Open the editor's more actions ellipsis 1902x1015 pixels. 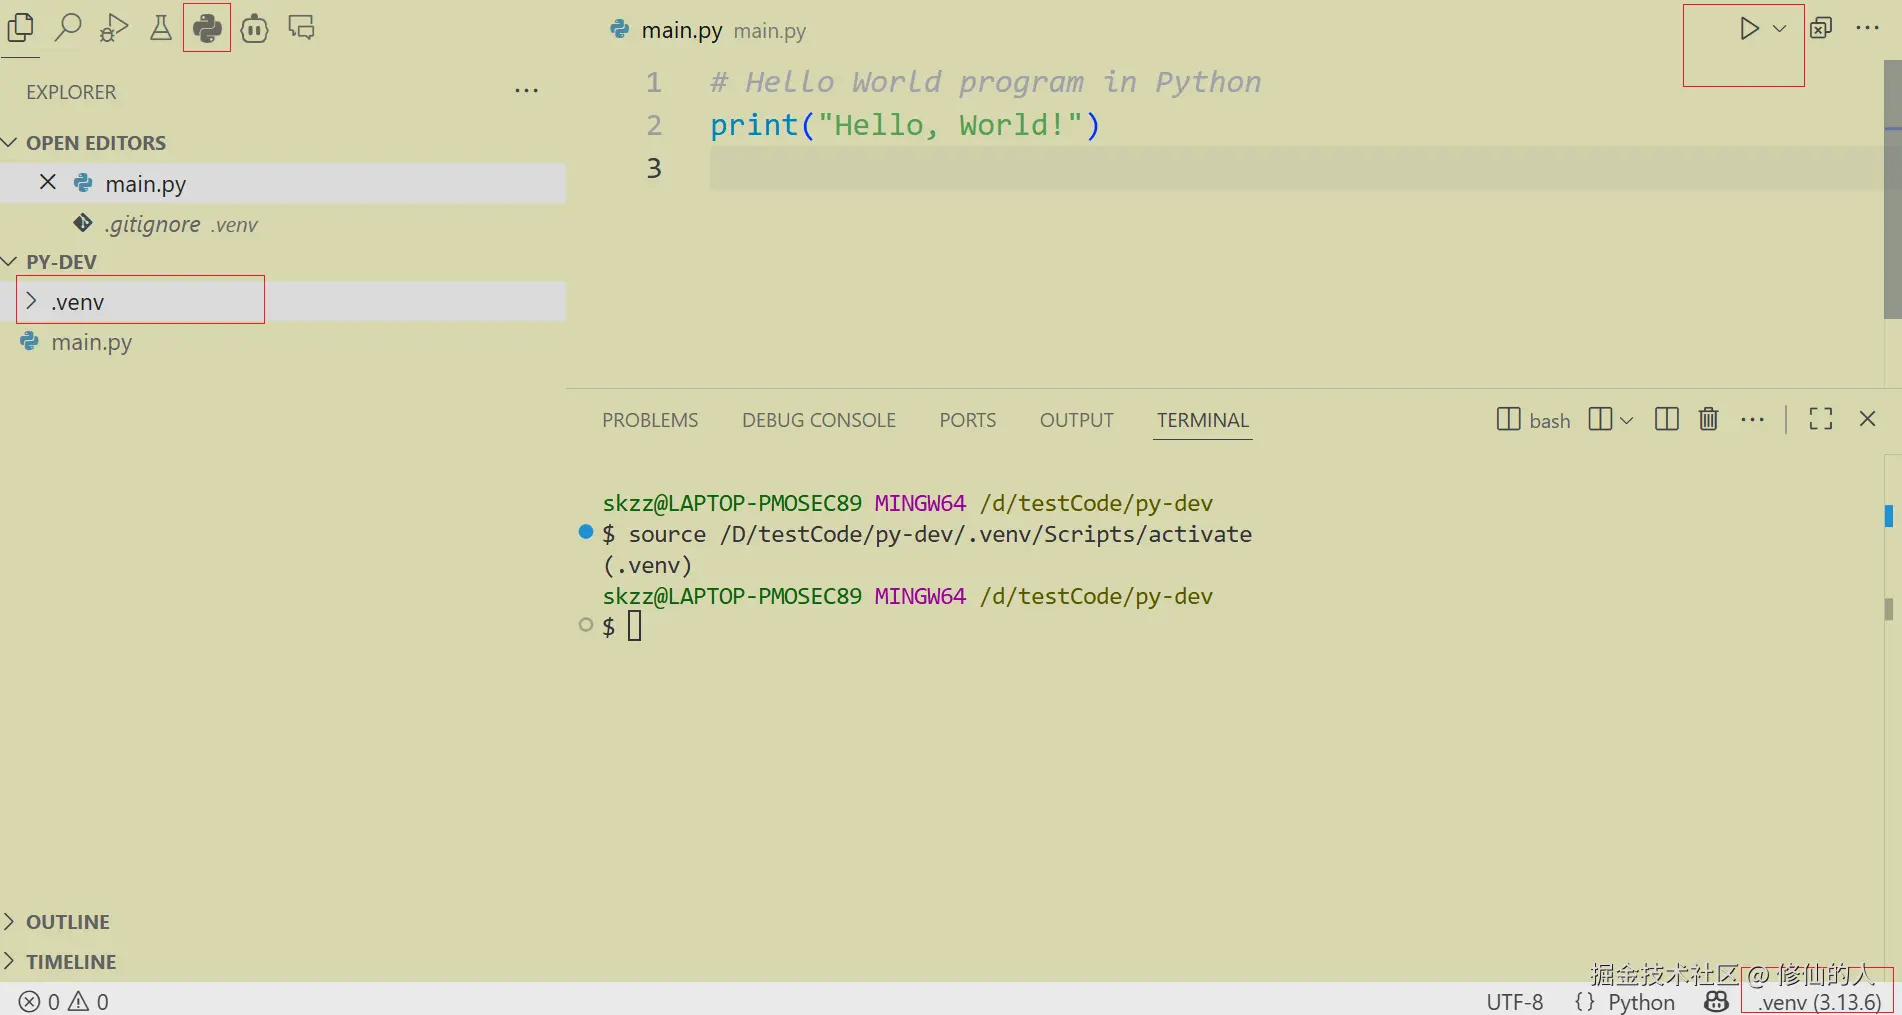click(1867, 28)
